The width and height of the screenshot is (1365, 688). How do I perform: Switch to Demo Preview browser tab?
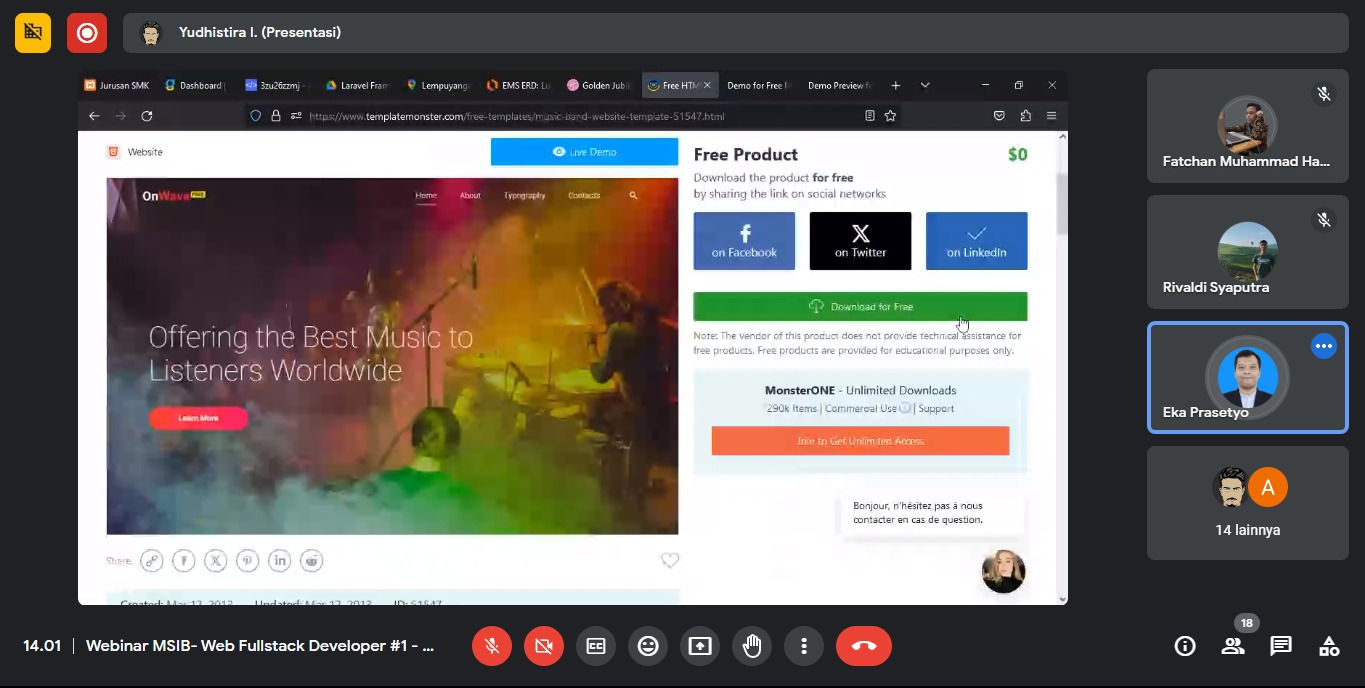(839, 86)
